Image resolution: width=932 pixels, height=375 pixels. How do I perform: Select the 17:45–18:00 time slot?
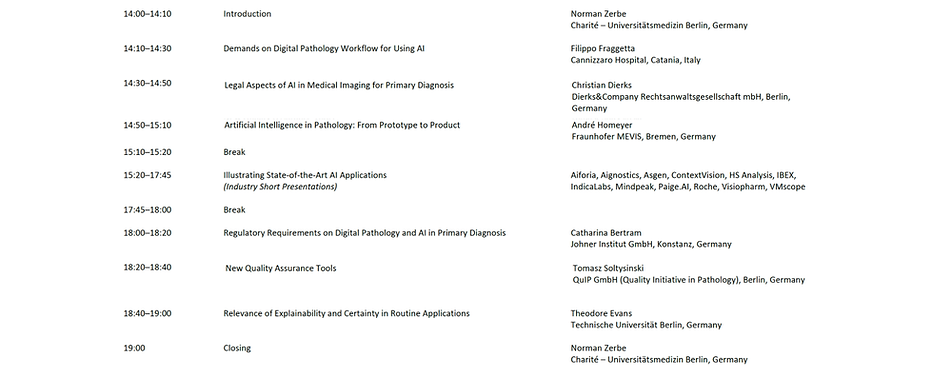point(147,210)
